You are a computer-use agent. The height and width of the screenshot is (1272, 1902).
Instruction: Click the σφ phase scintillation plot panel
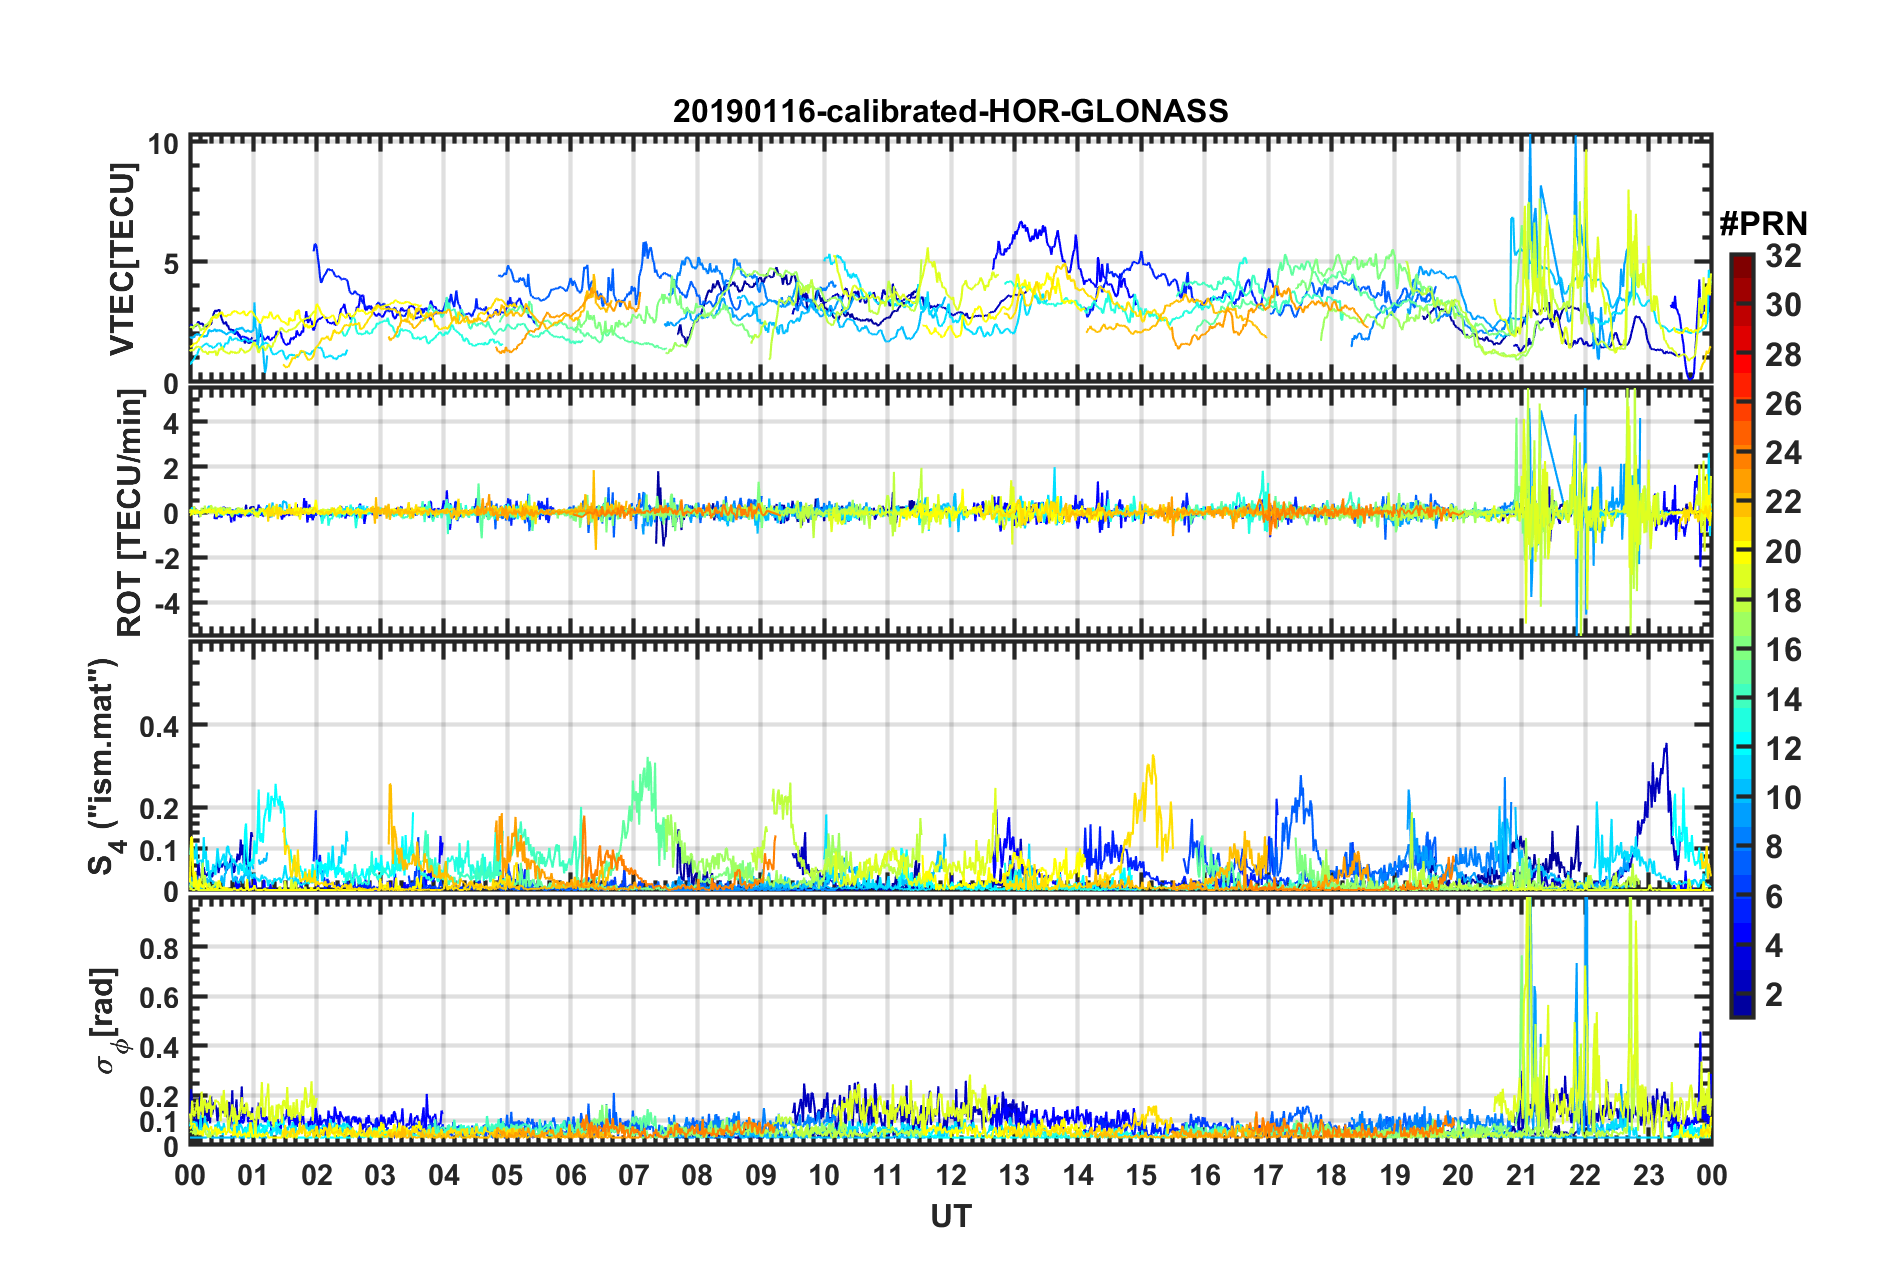pyautogui.click(x=951, y=1020)
